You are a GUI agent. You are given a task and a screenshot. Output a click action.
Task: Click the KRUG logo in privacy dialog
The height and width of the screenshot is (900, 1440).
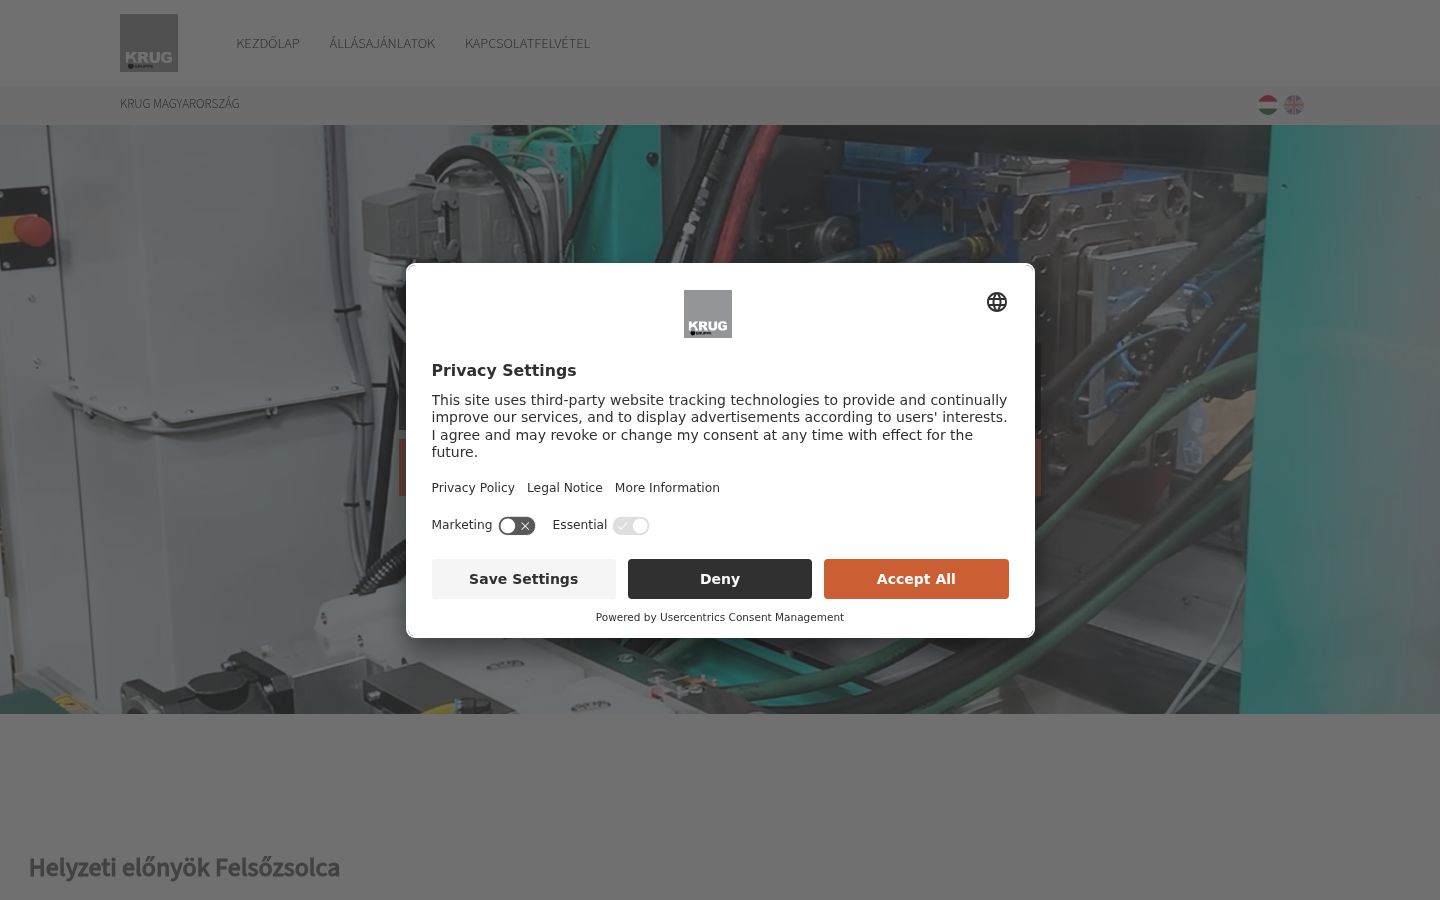coord(708,314)
